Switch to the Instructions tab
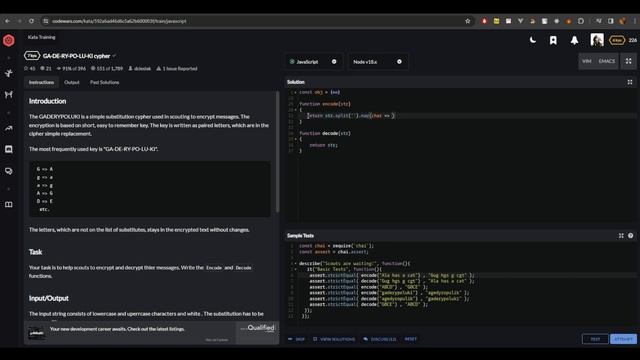The width and height of the screenshot is (640, 360). pyautogui.click(x=41, y=82)
